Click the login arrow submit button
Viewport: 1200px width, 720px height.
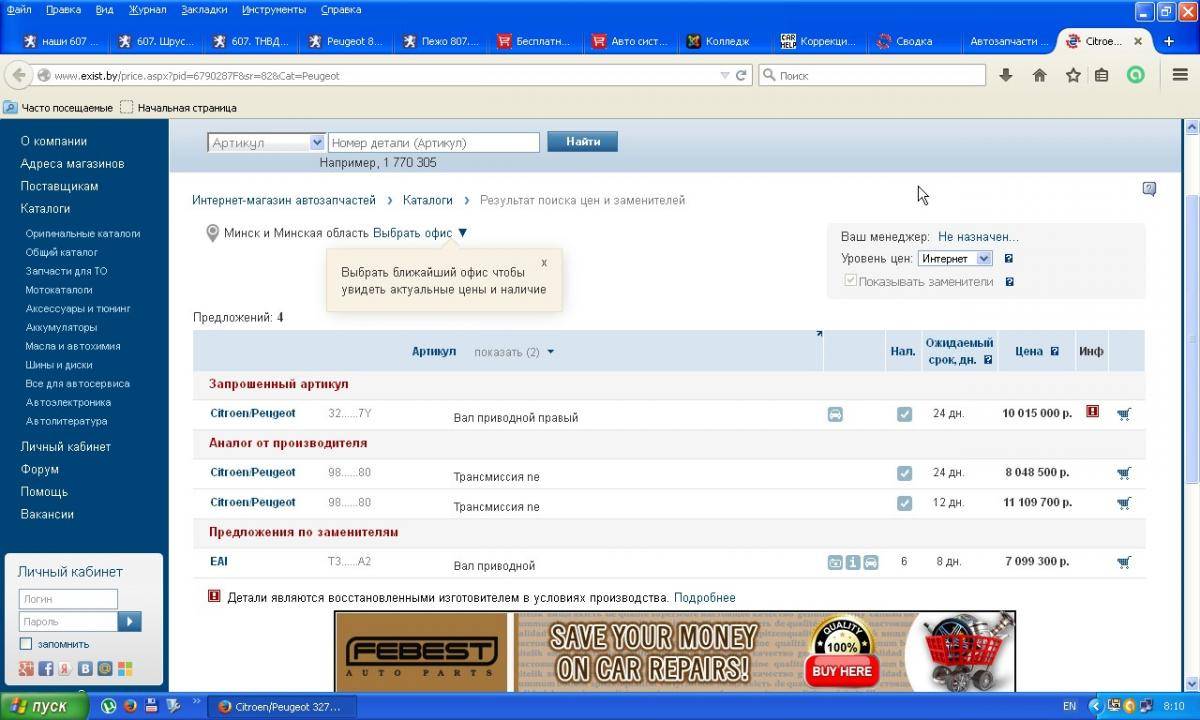coord(130,622)
